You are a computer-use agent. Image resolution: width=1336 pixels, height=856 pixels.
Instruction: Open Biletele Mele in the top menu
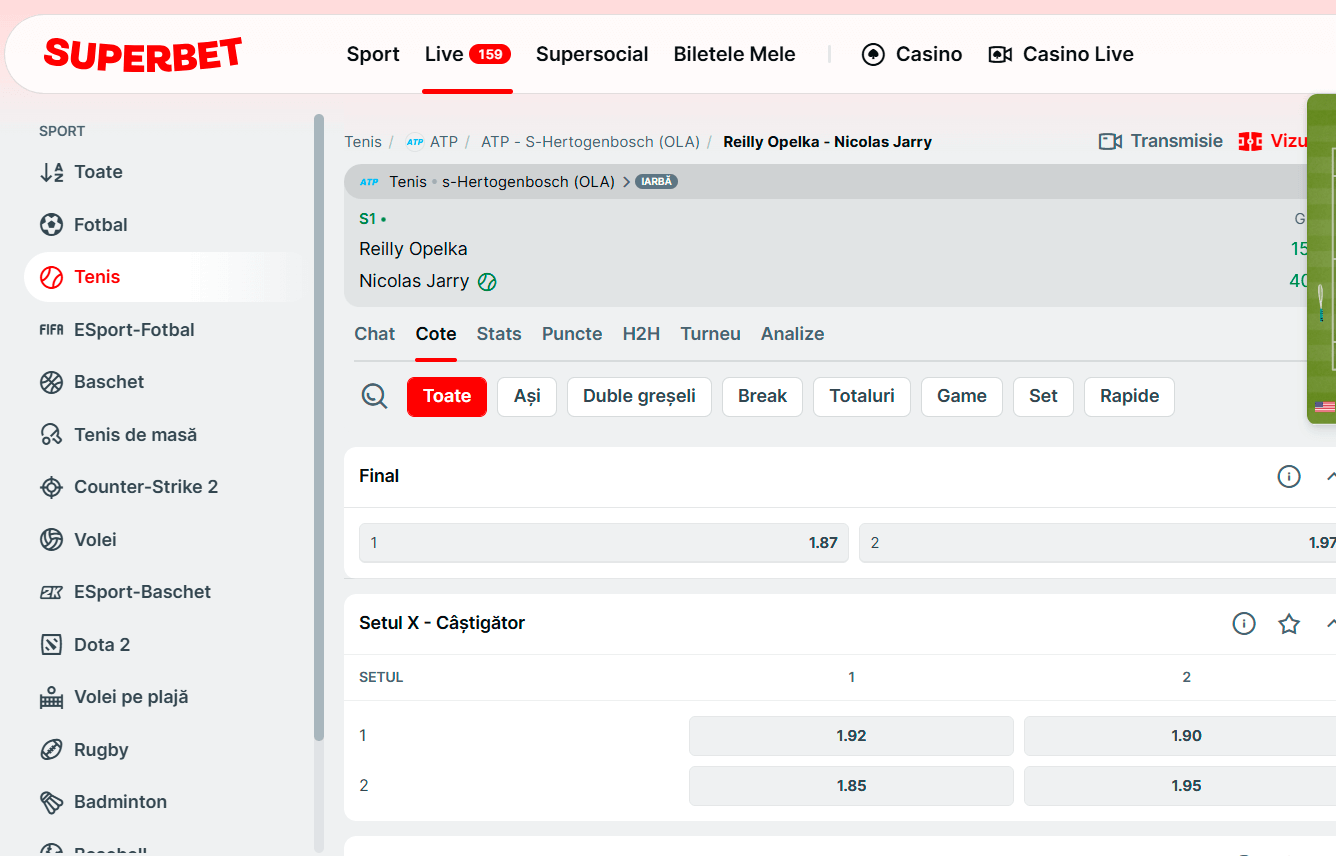click(x=734, y=54)
